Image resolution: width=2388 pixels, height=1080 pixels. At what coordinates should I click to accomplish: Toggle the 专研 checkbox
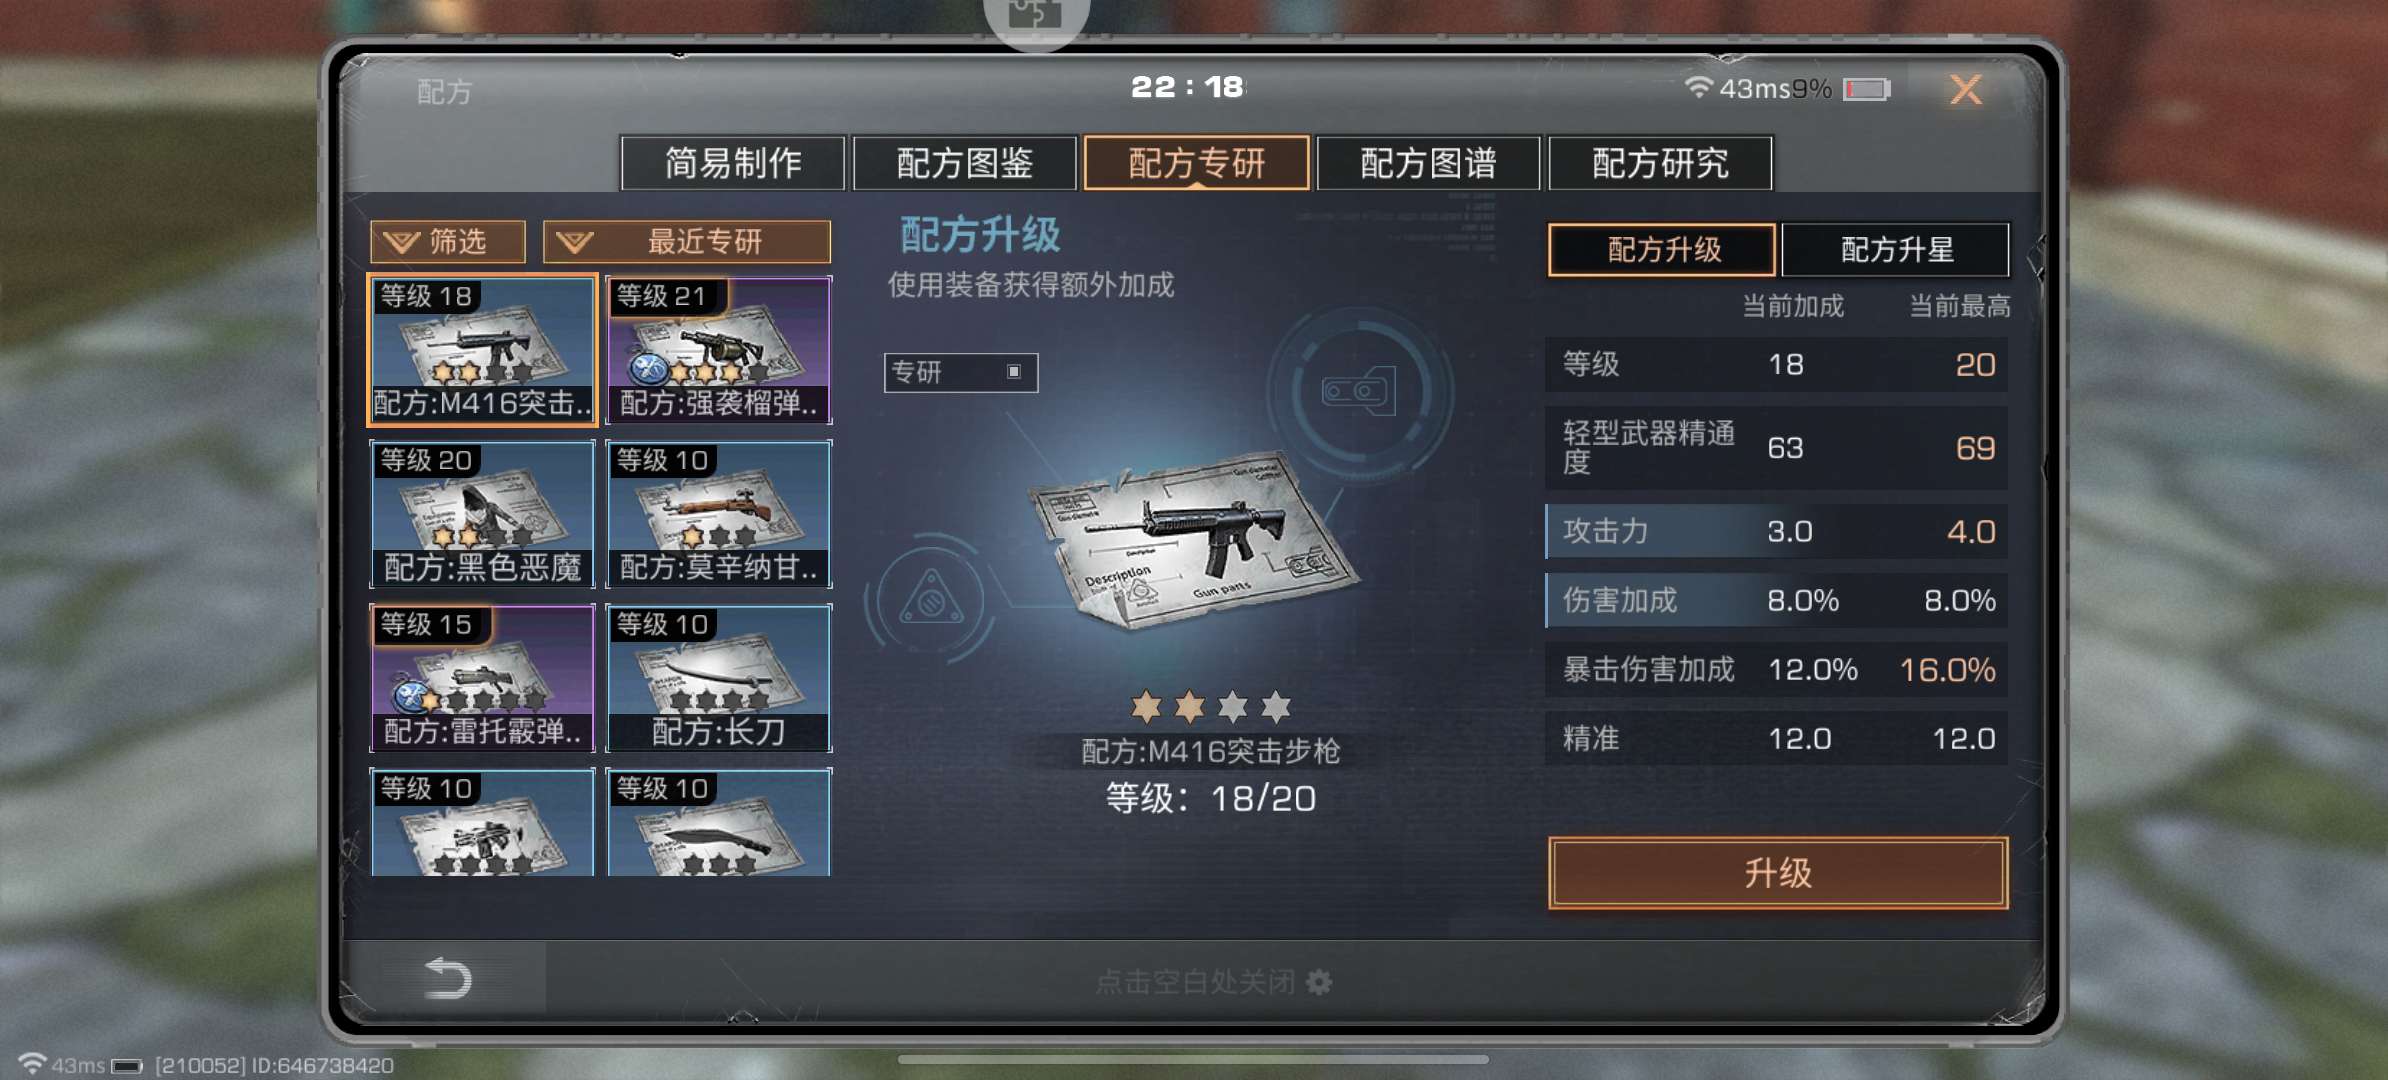[1014, 372]
